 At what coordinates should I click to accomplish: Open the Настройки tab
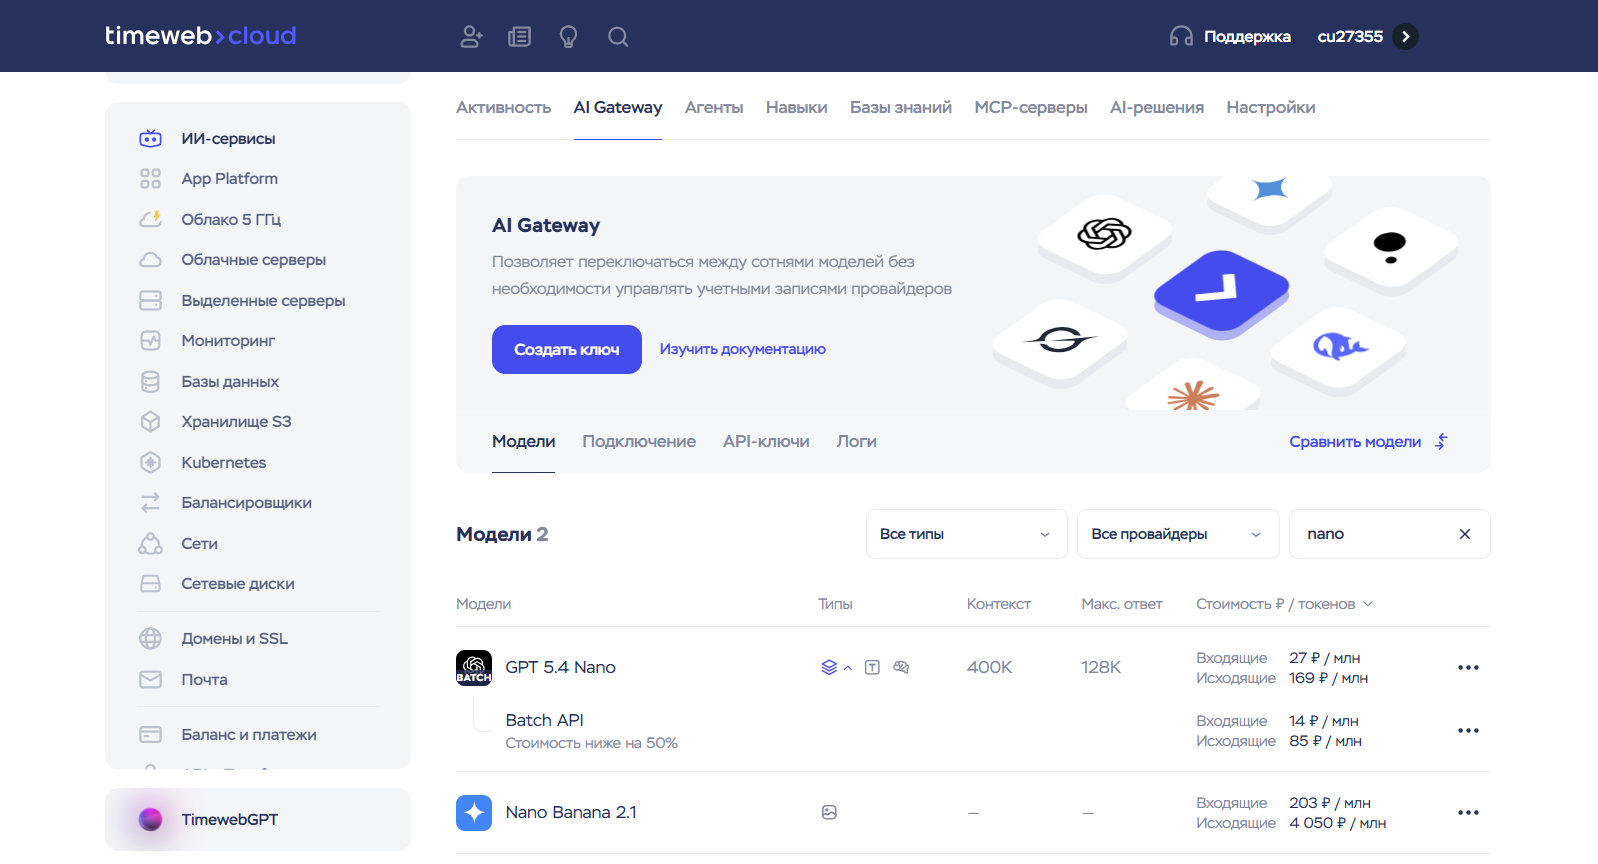click(1271, 107)
